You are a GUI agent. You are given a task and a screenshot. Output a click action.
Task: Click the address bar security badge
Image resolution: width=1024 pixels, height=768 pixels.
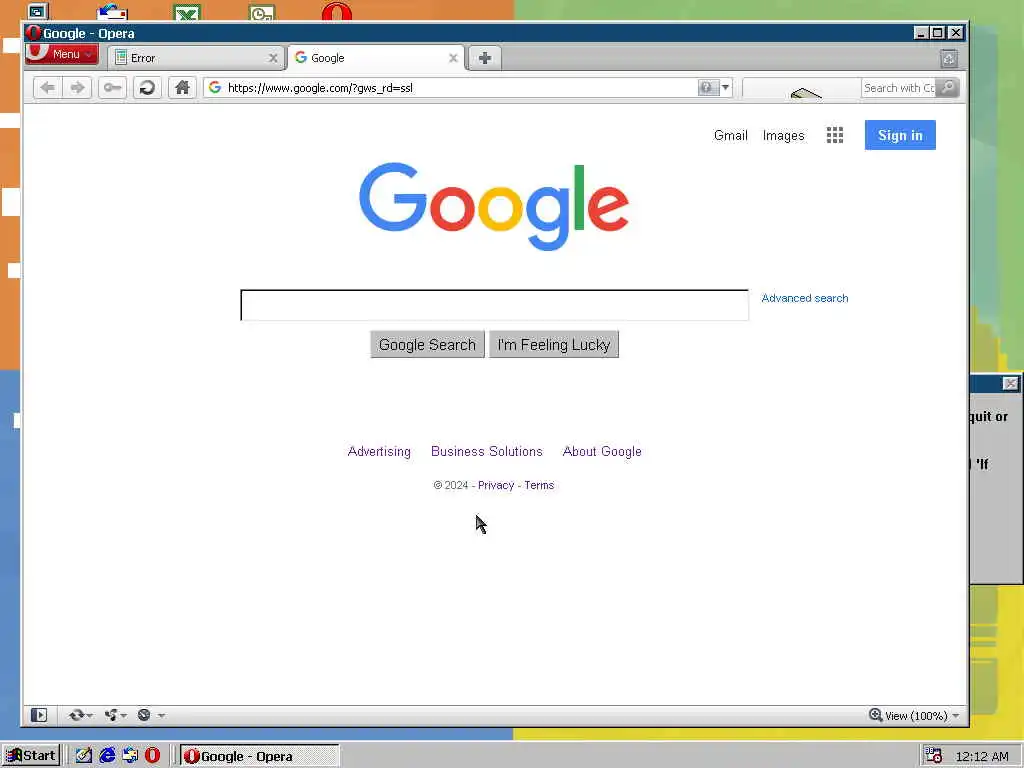tap(707, 88)
